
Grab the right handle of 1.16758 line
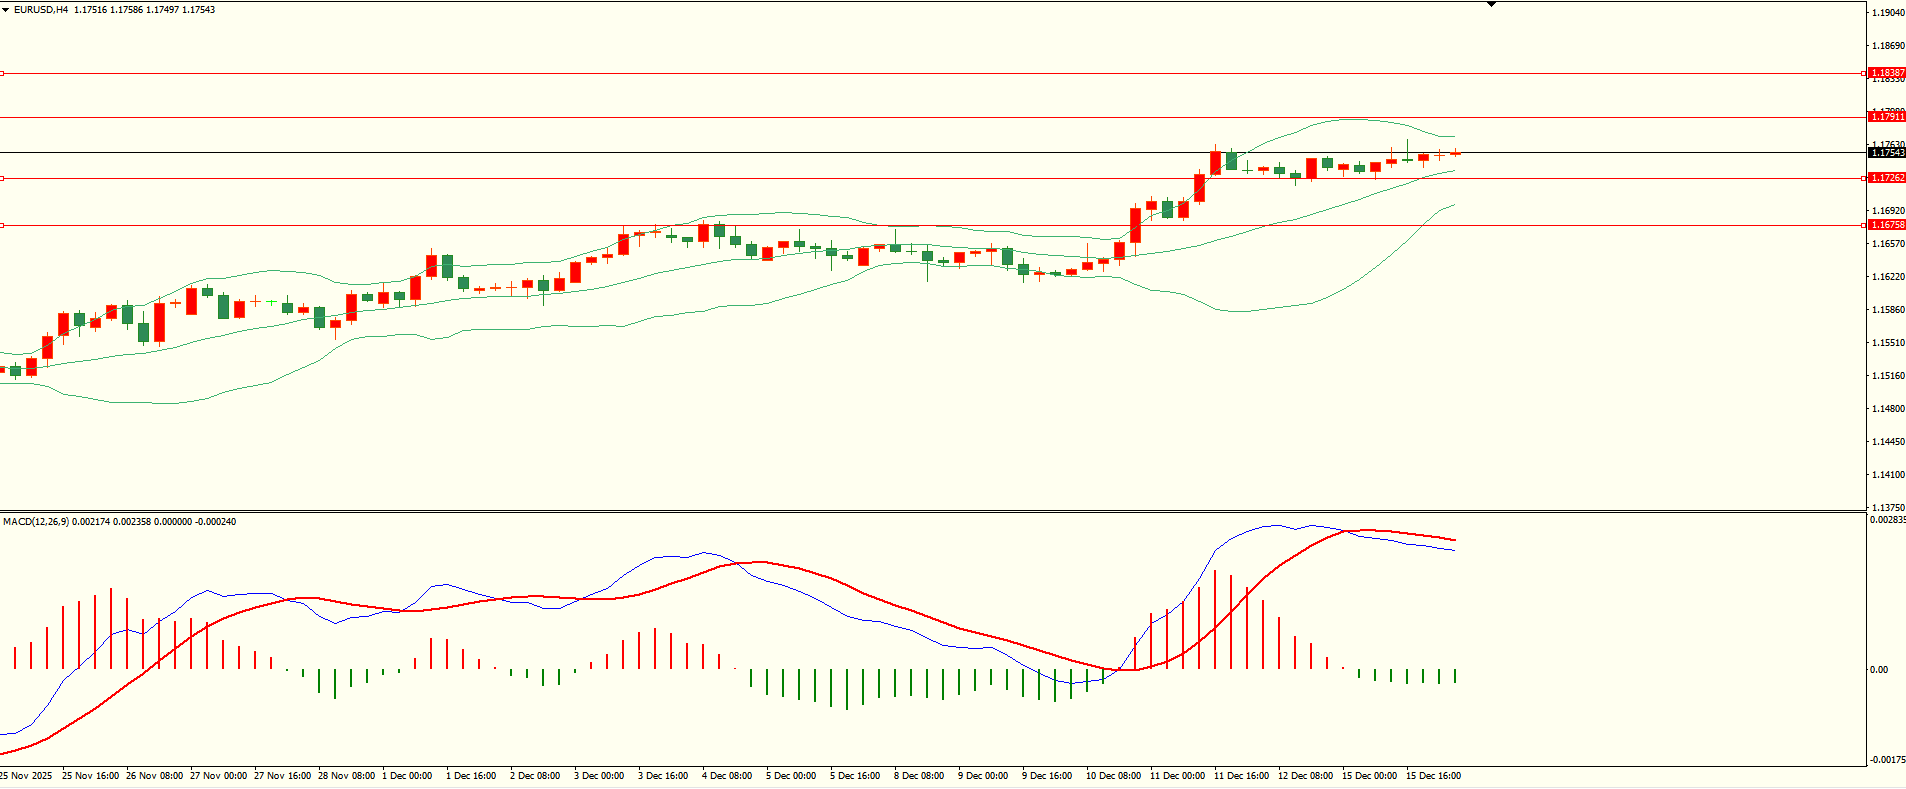1864,225
